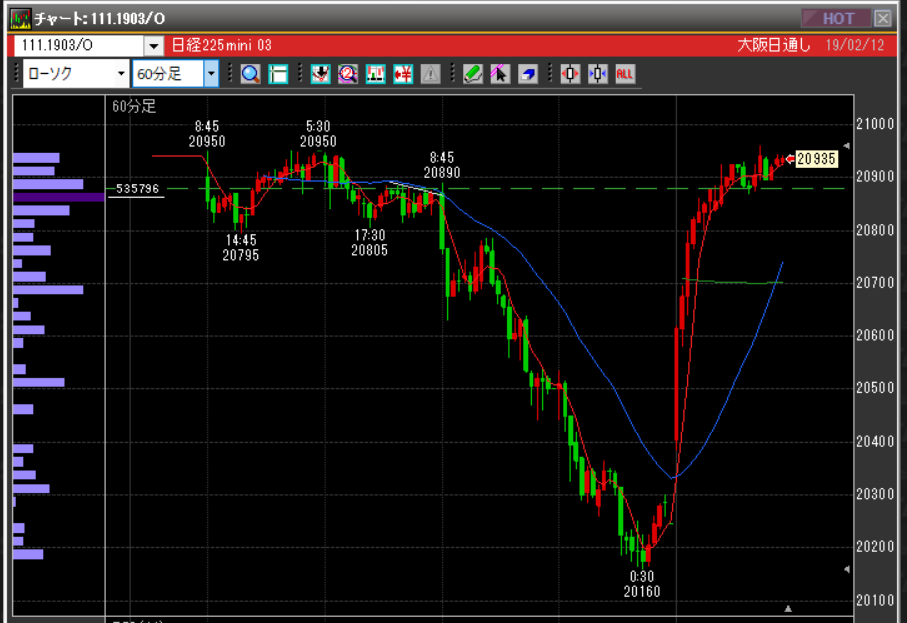This screenshot has width=907, height=623.
Task: Click the 60分足 label inside chart
Action: 134,106
